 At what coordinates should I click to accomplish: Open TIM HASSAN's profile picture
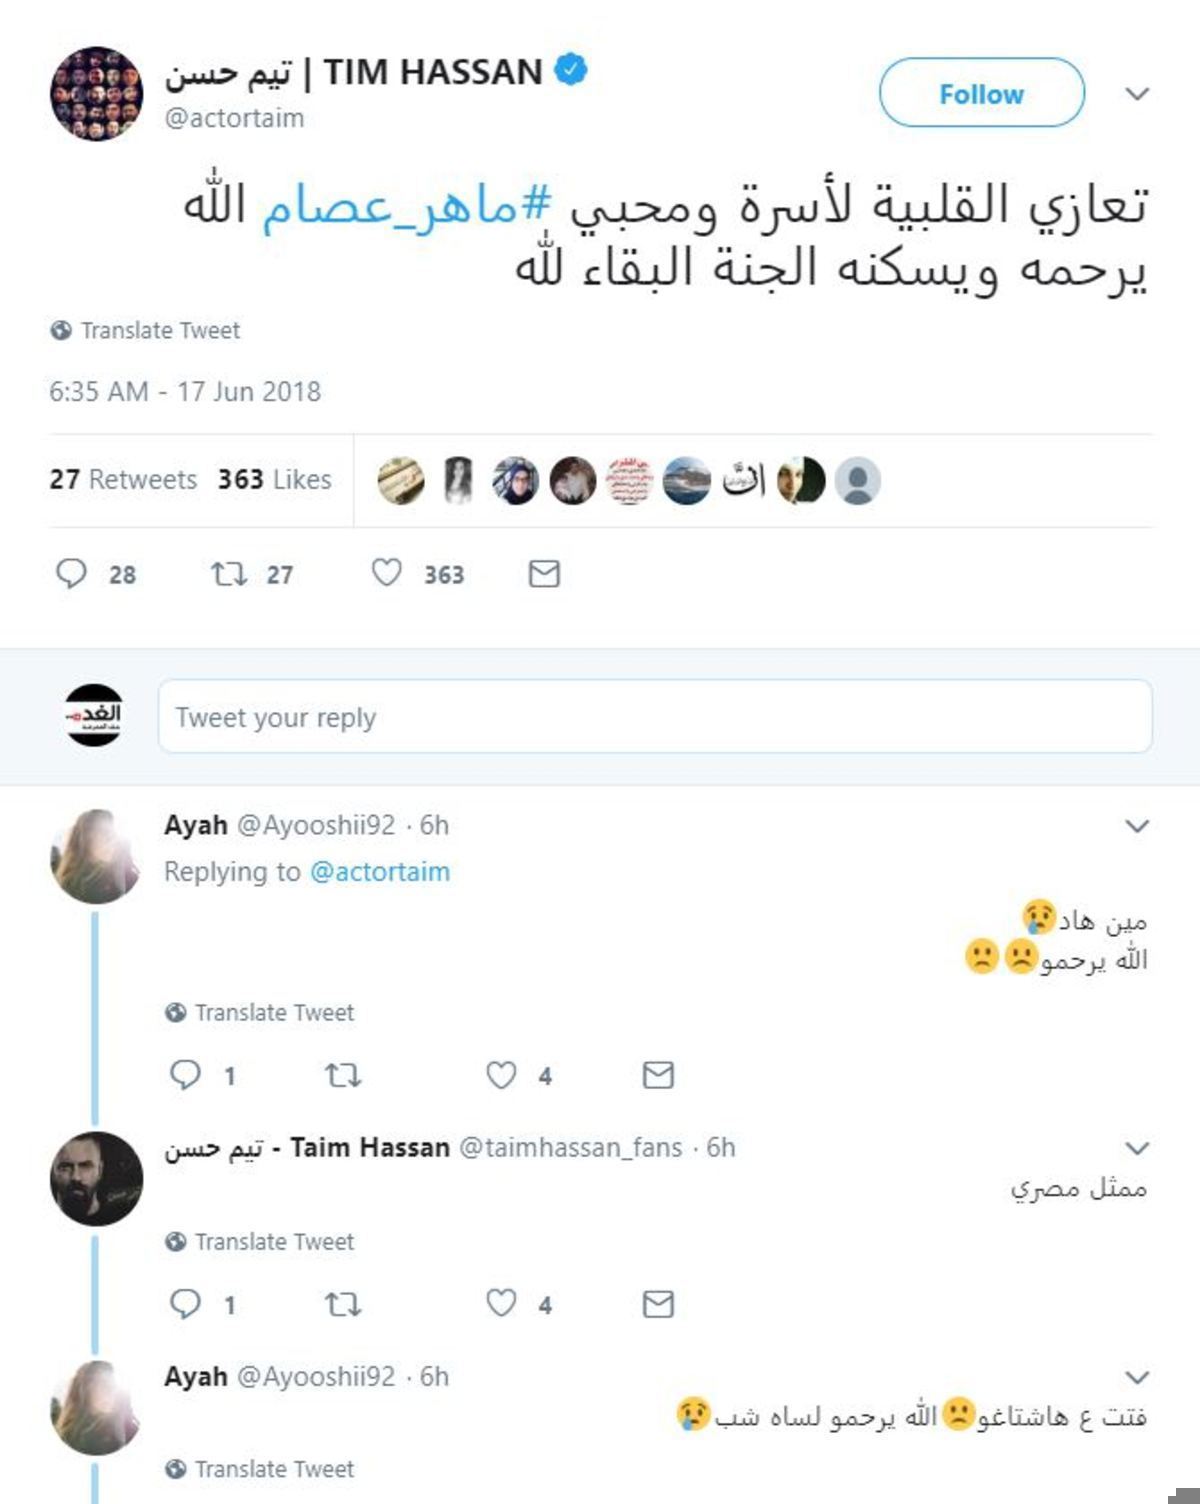click(97, 93)
